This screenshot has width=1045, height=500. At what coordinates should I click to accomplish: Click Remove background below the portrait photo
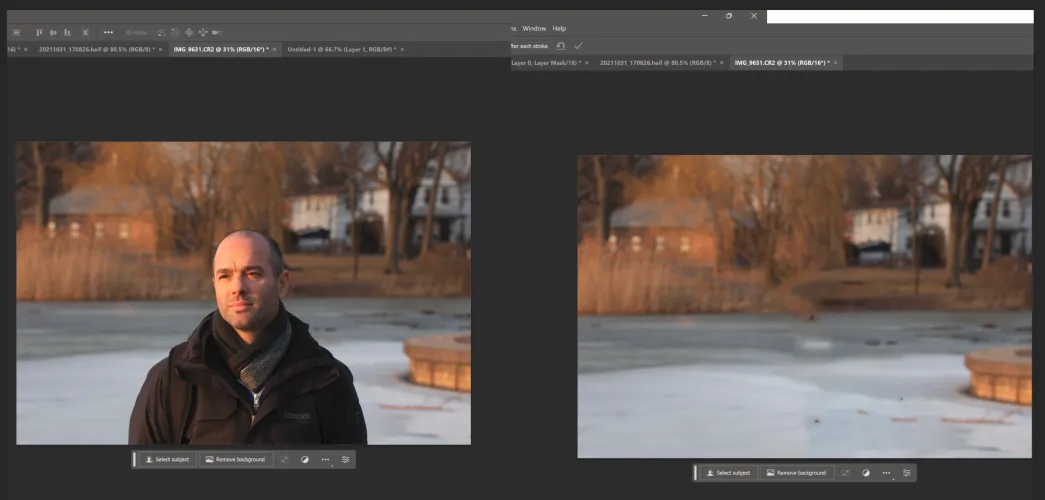pyautogui.click(x=235, y=459)
